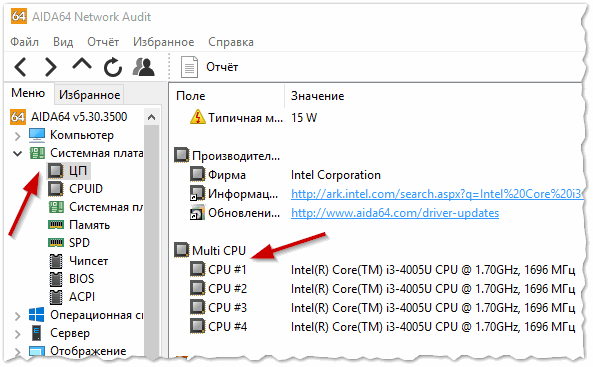Go up one level with the Up arrow

pos(82,65)
